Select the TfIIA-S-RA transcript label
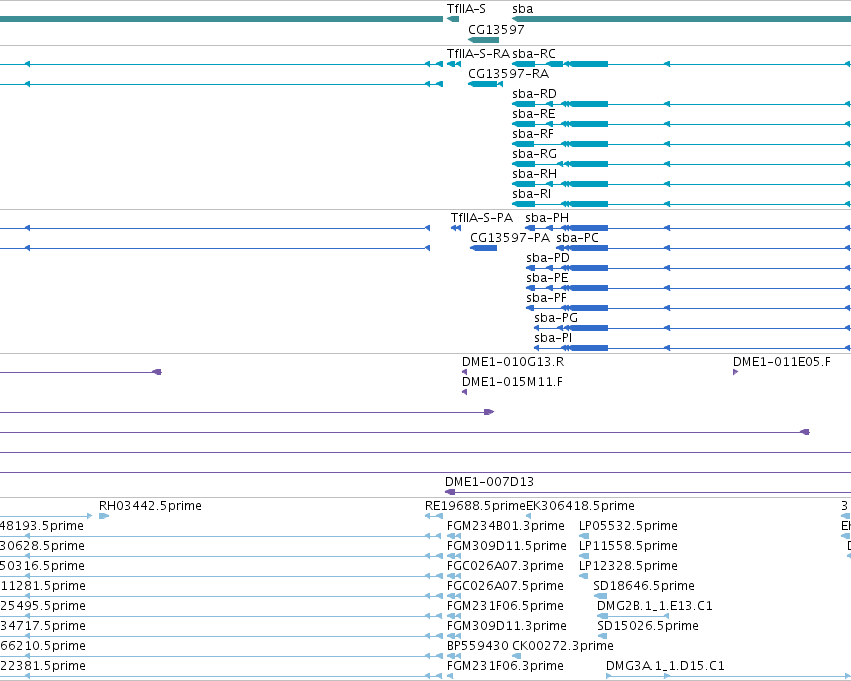Viewport: 851px width, 681px height. (478, 54)
